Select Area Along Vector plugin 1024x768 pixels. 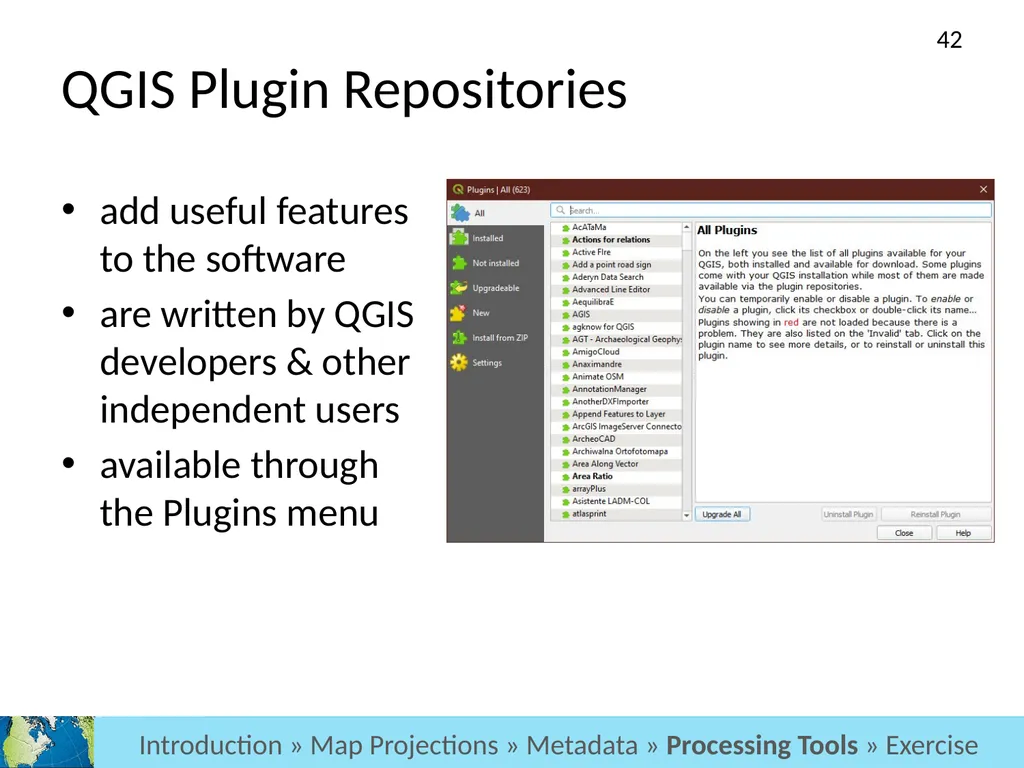(616, 464)
